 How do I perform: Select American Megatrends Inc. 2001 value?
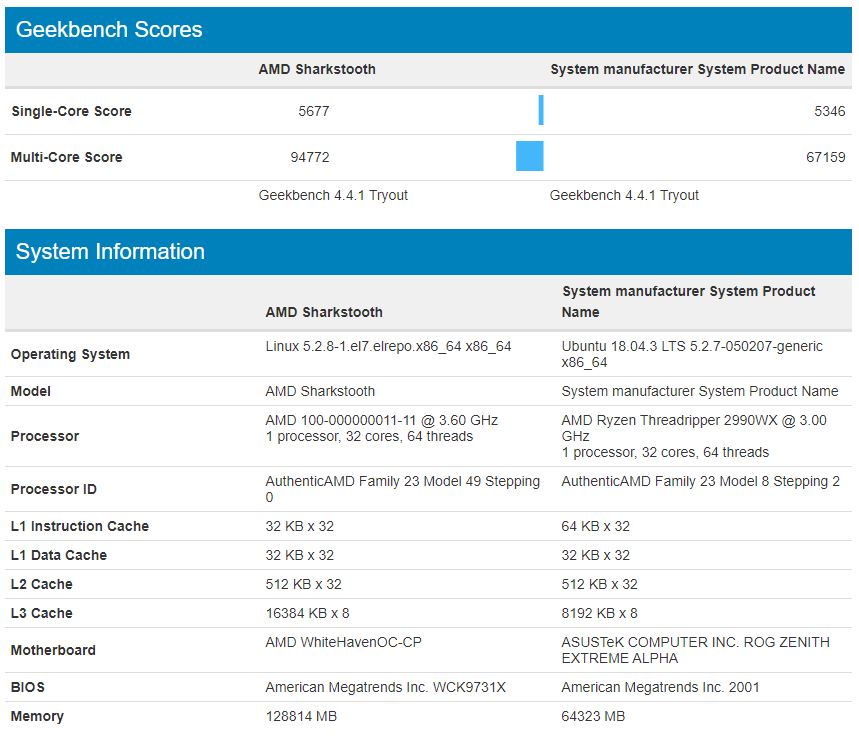(x=660, y=687)
